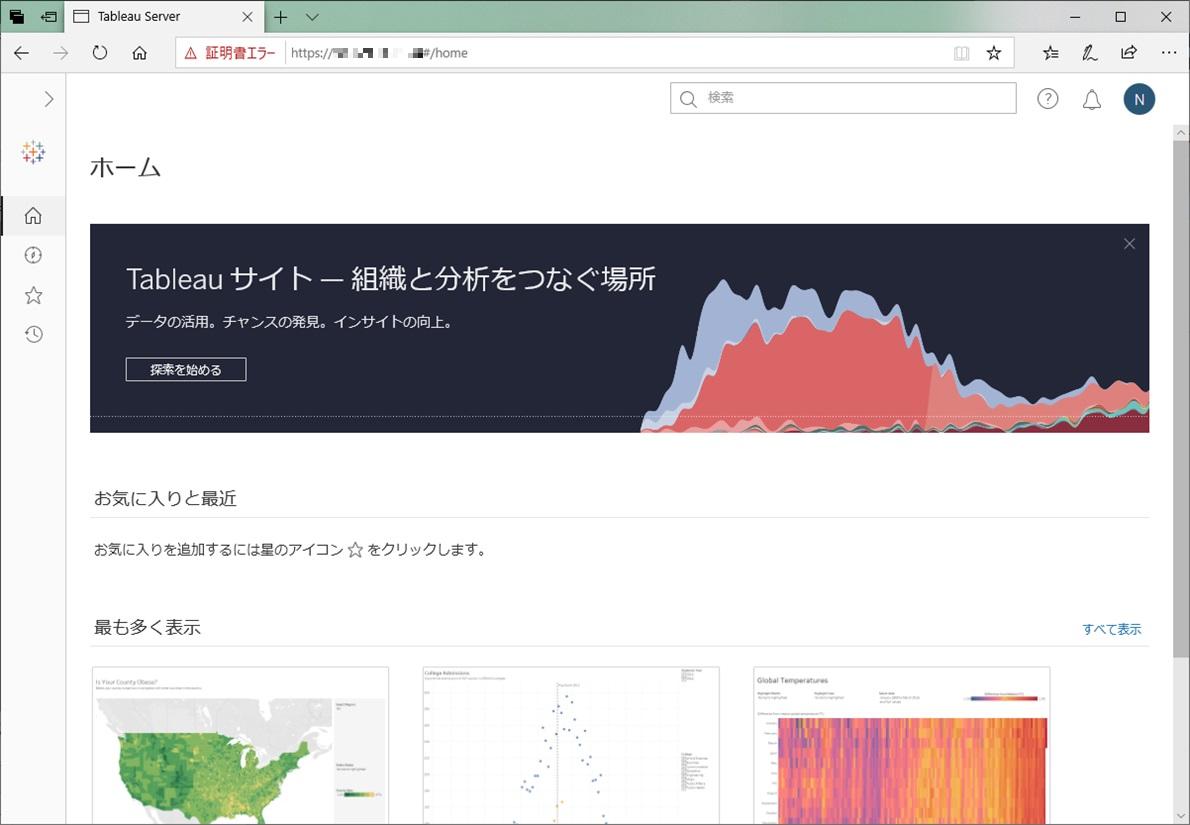Viewport: 1190px width, 825px height.
Task: Expand the Tableau sidebar navigation chevron
Action: click(x=49, y=99)
